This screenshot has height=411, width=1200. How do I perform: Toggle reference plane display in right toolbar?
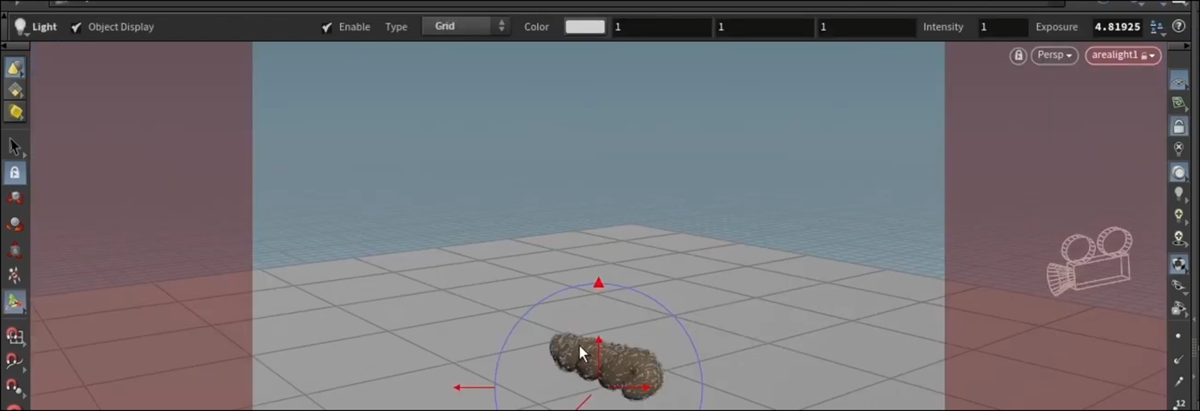point(1179,81)
